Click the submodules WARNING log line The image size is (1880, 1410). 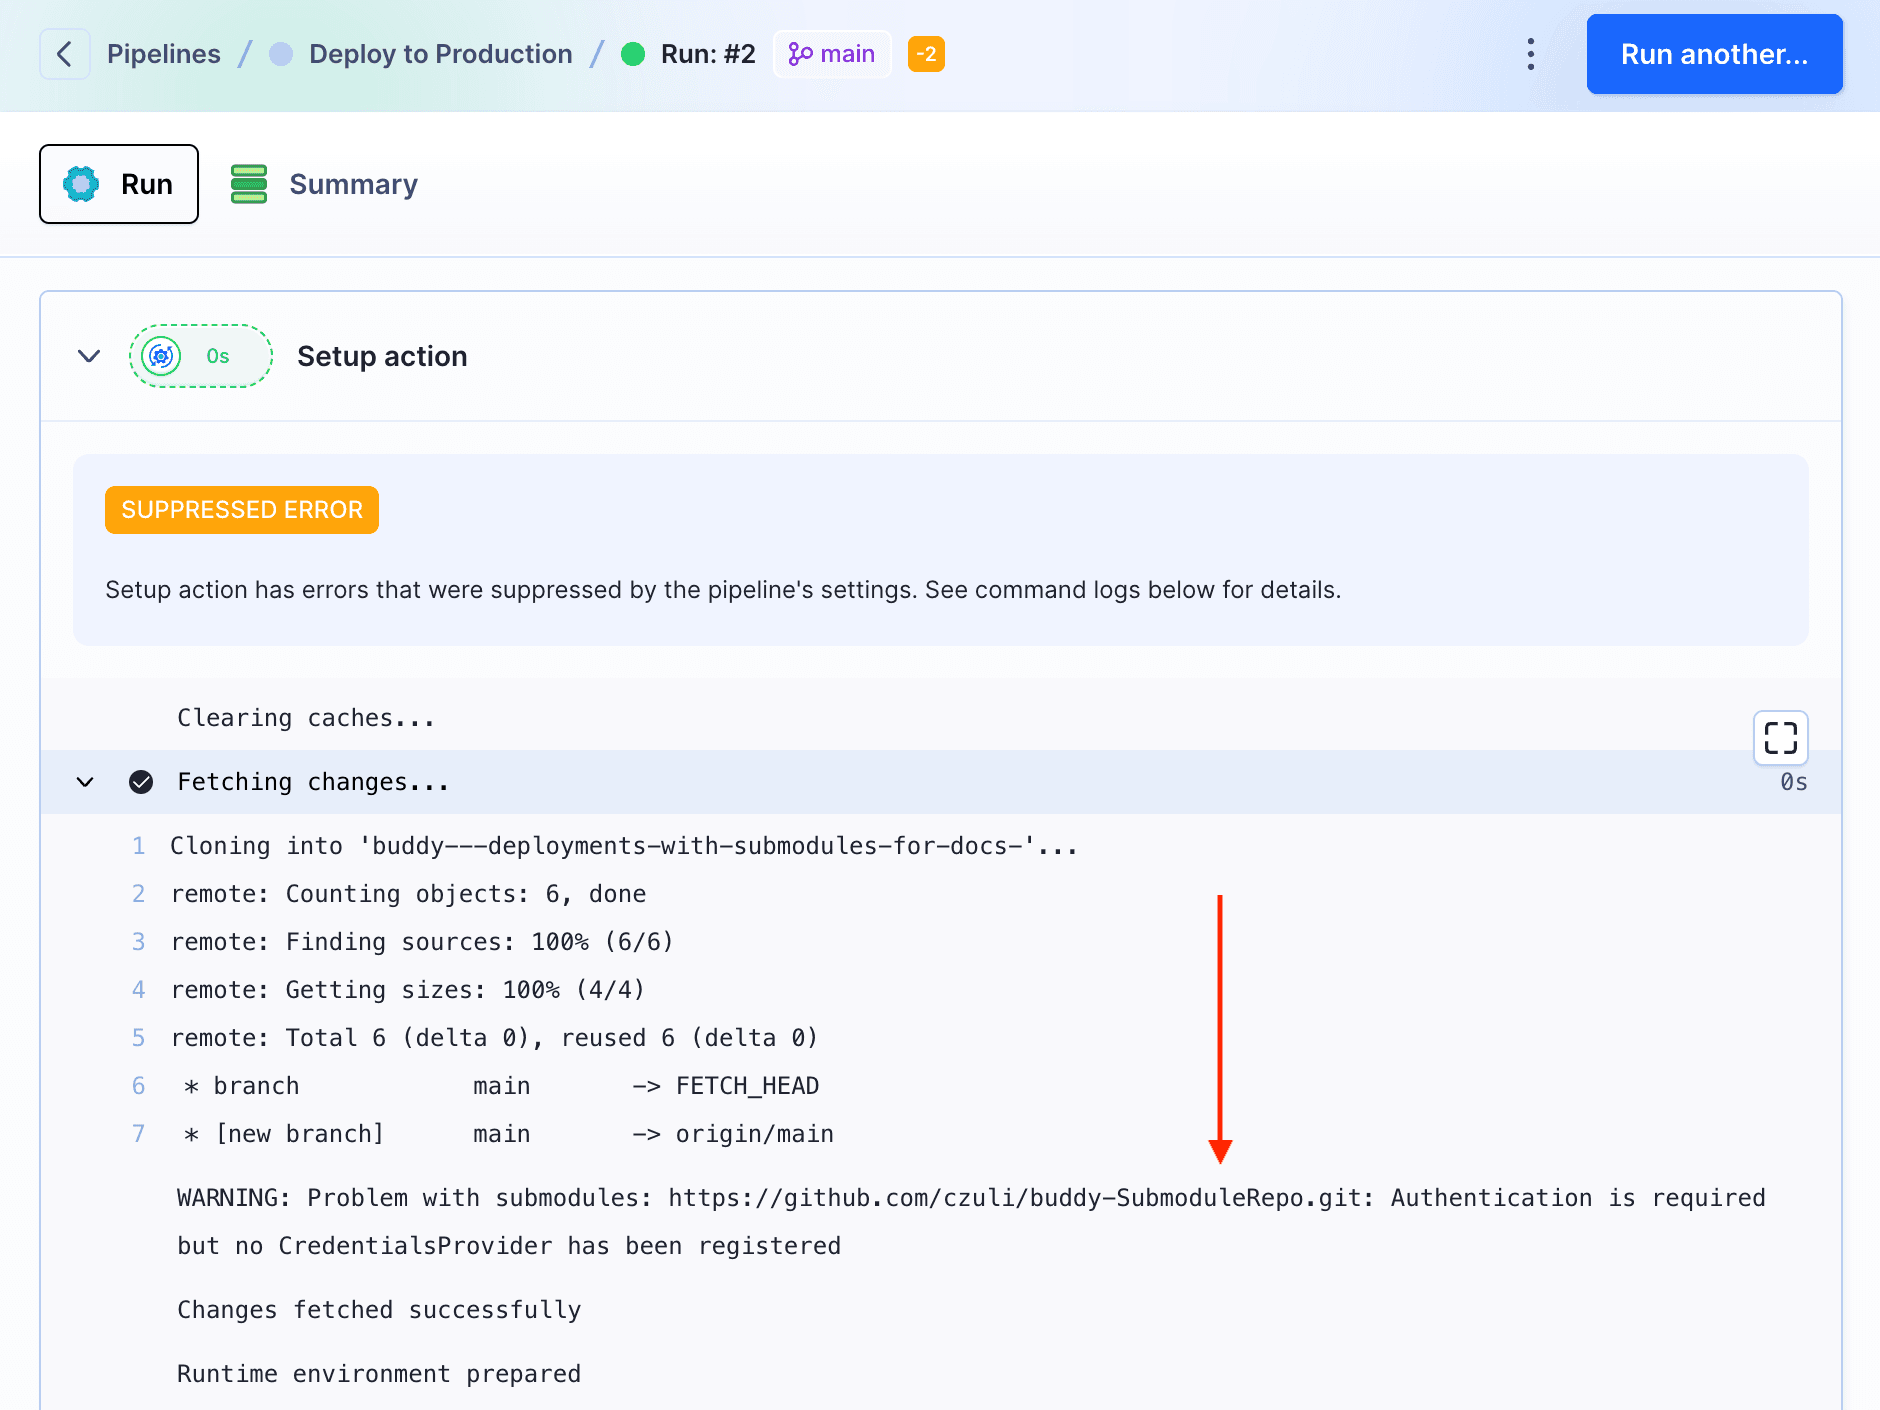click(970, 1198)
